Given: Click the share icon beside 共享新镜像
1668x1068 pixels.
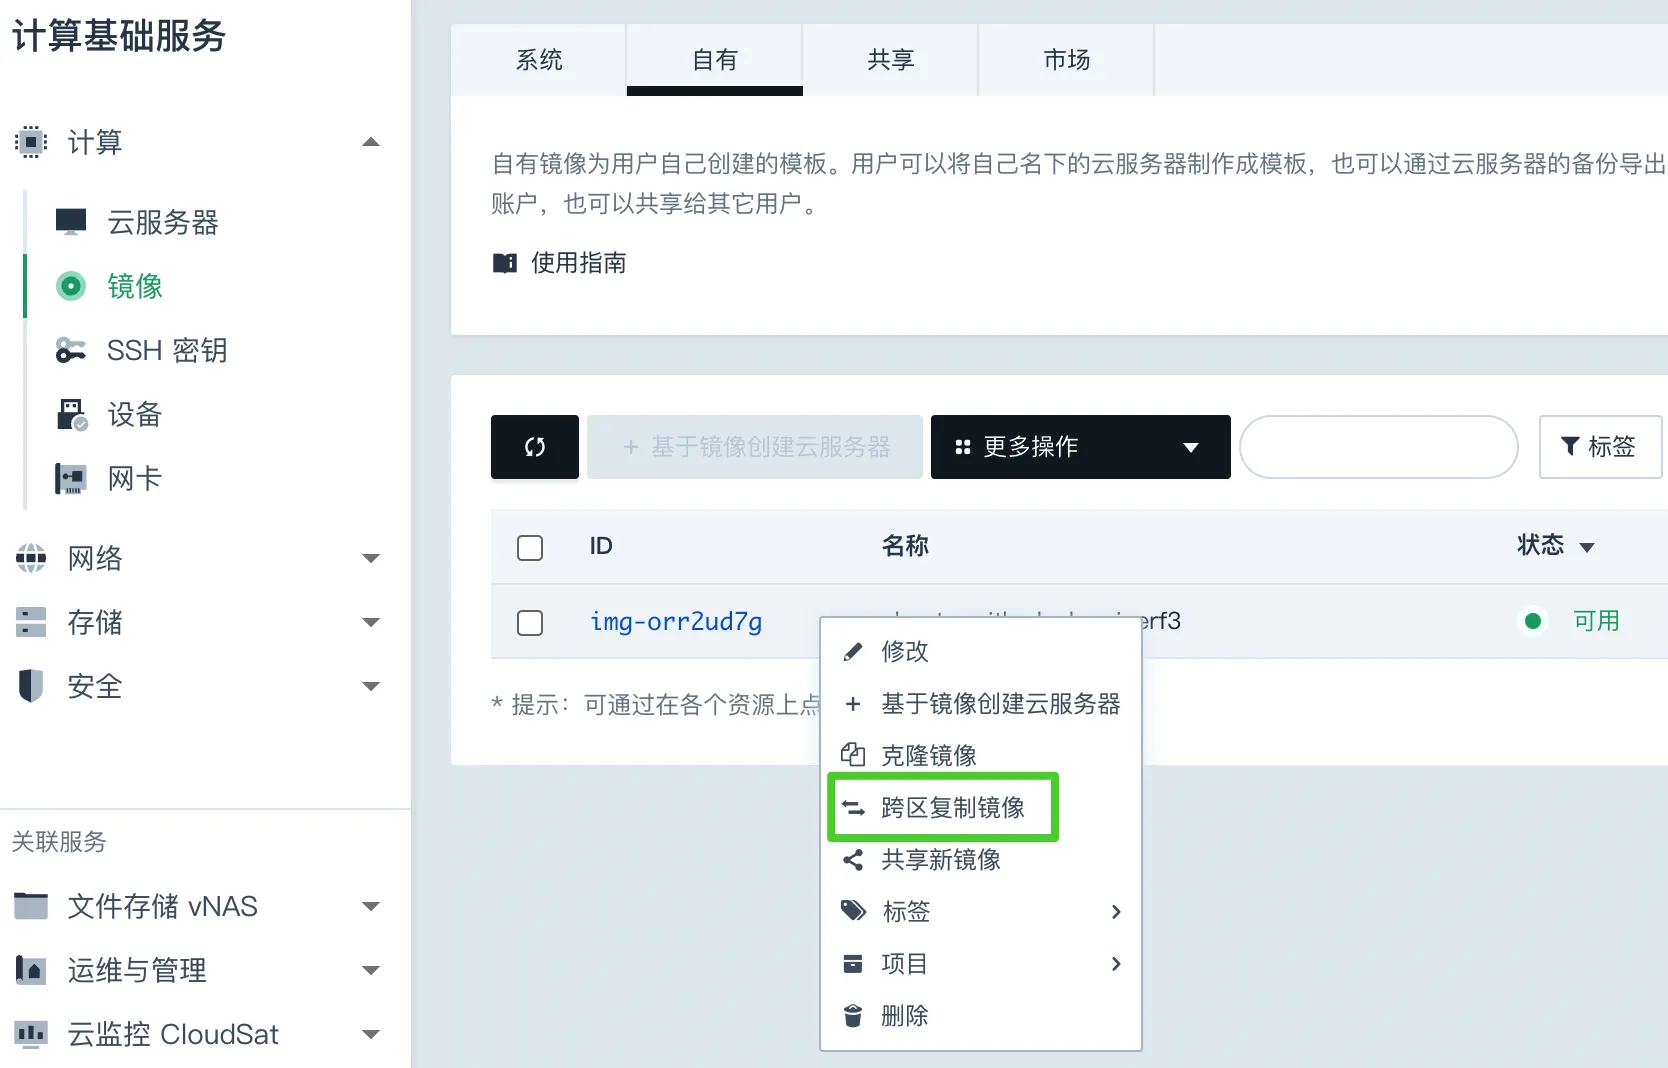Looking at the screenshot, I should [x=853, y=860].
